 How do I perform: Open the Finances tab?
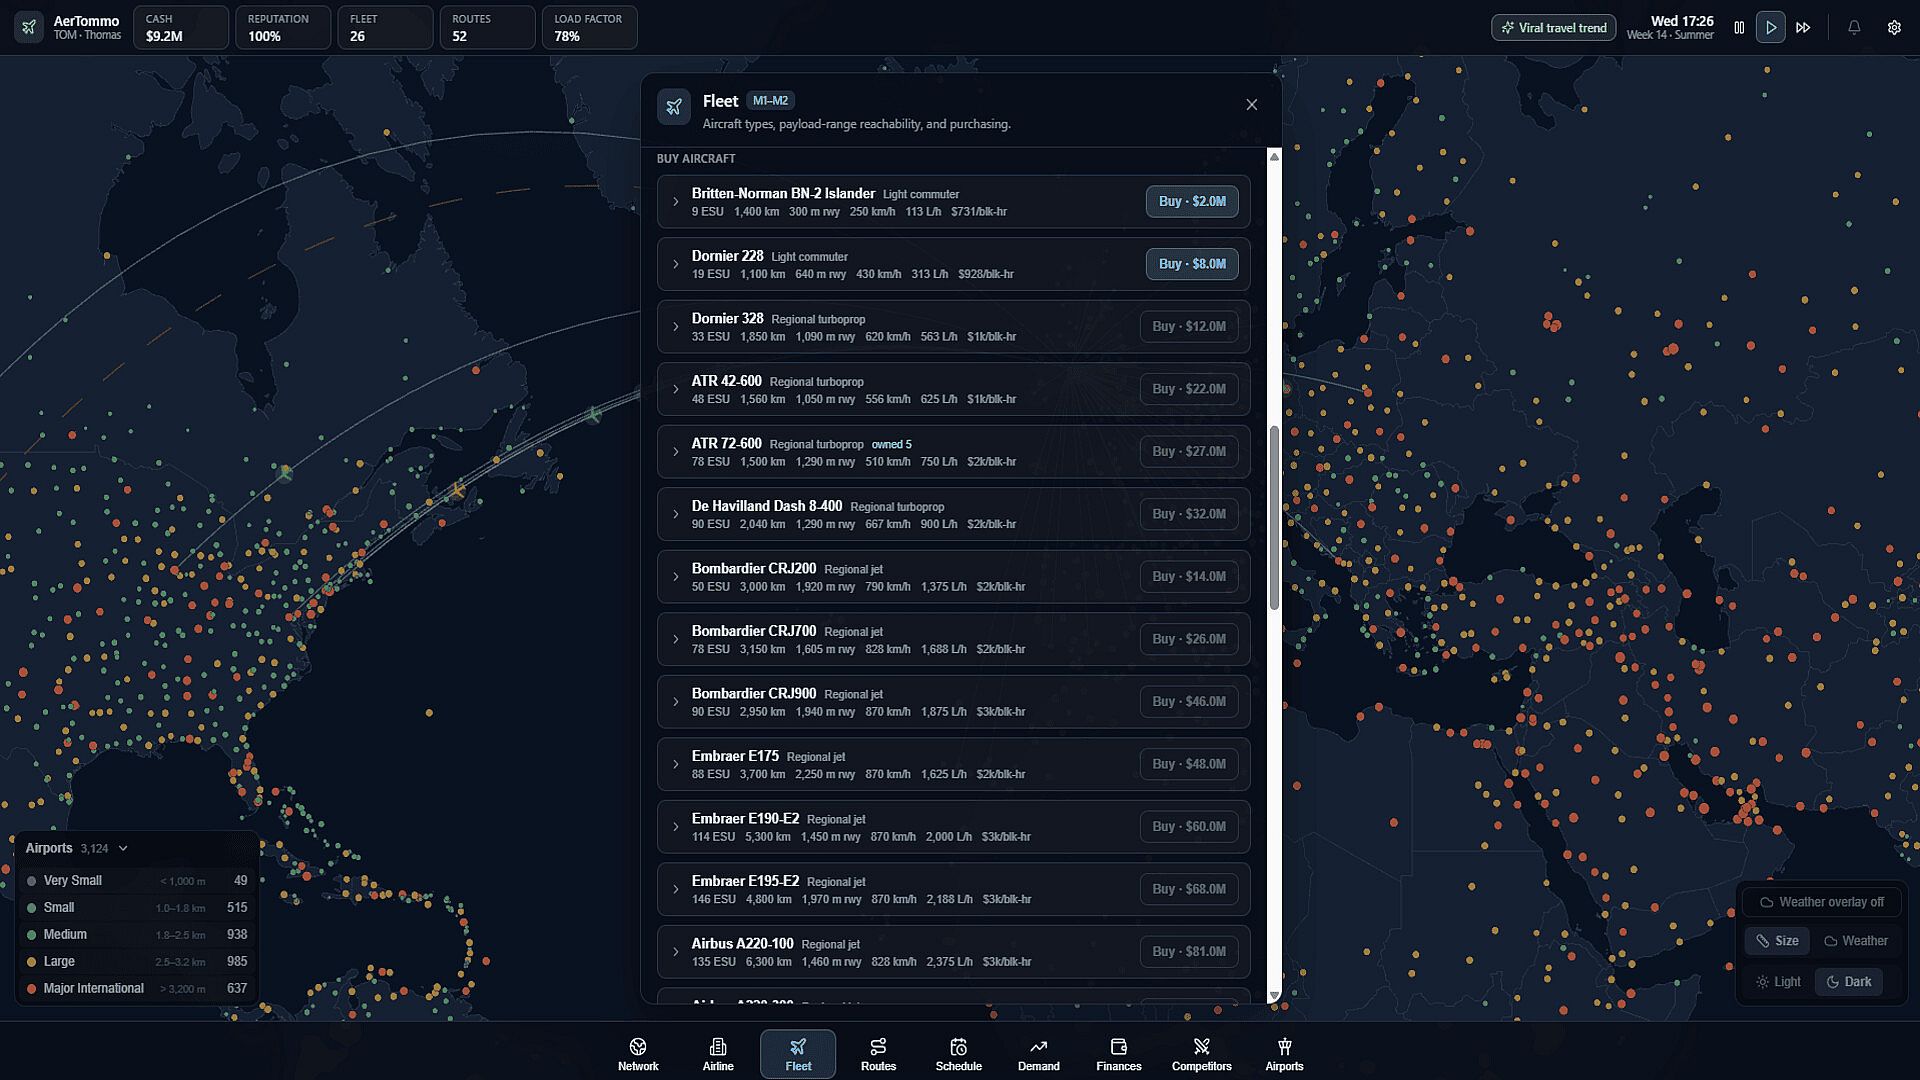[x=1118, y=1054]
